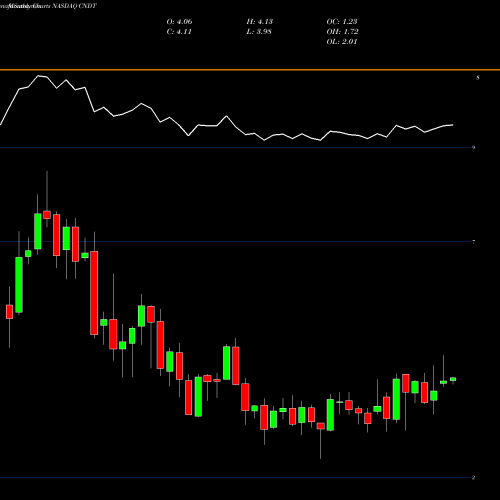Image resolution: width=500 pixels, height=500 pixels.
Task: Click the last green candlestick on the right
Action: 453,379
